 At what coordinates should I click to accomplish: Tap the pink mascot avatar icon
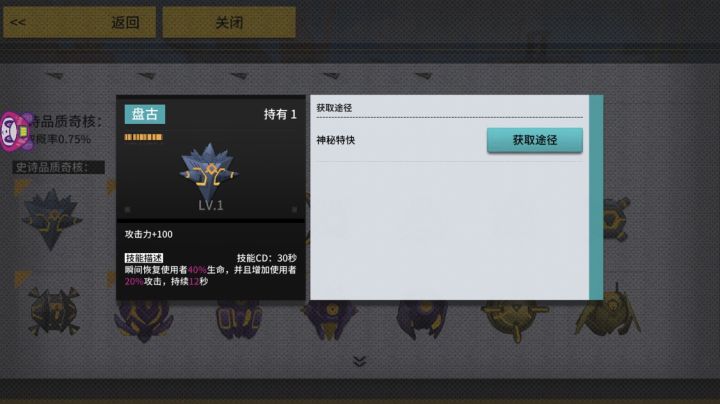17,132
